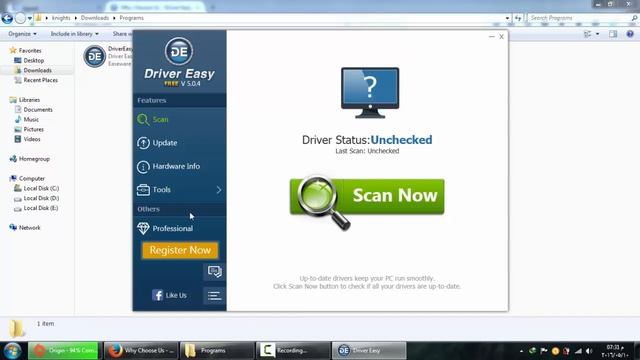Toggle the Explorer preview pane
The height and width of the screenshot is (360, 640).
(x=613, y=34)
